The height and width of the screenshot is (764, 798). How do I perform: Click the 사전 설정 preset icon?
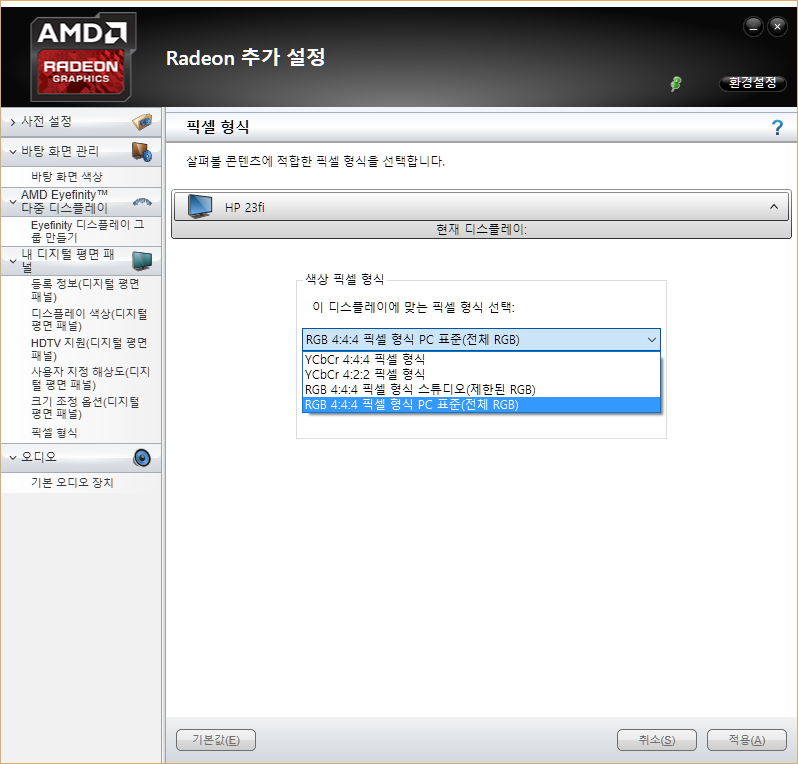143,121
